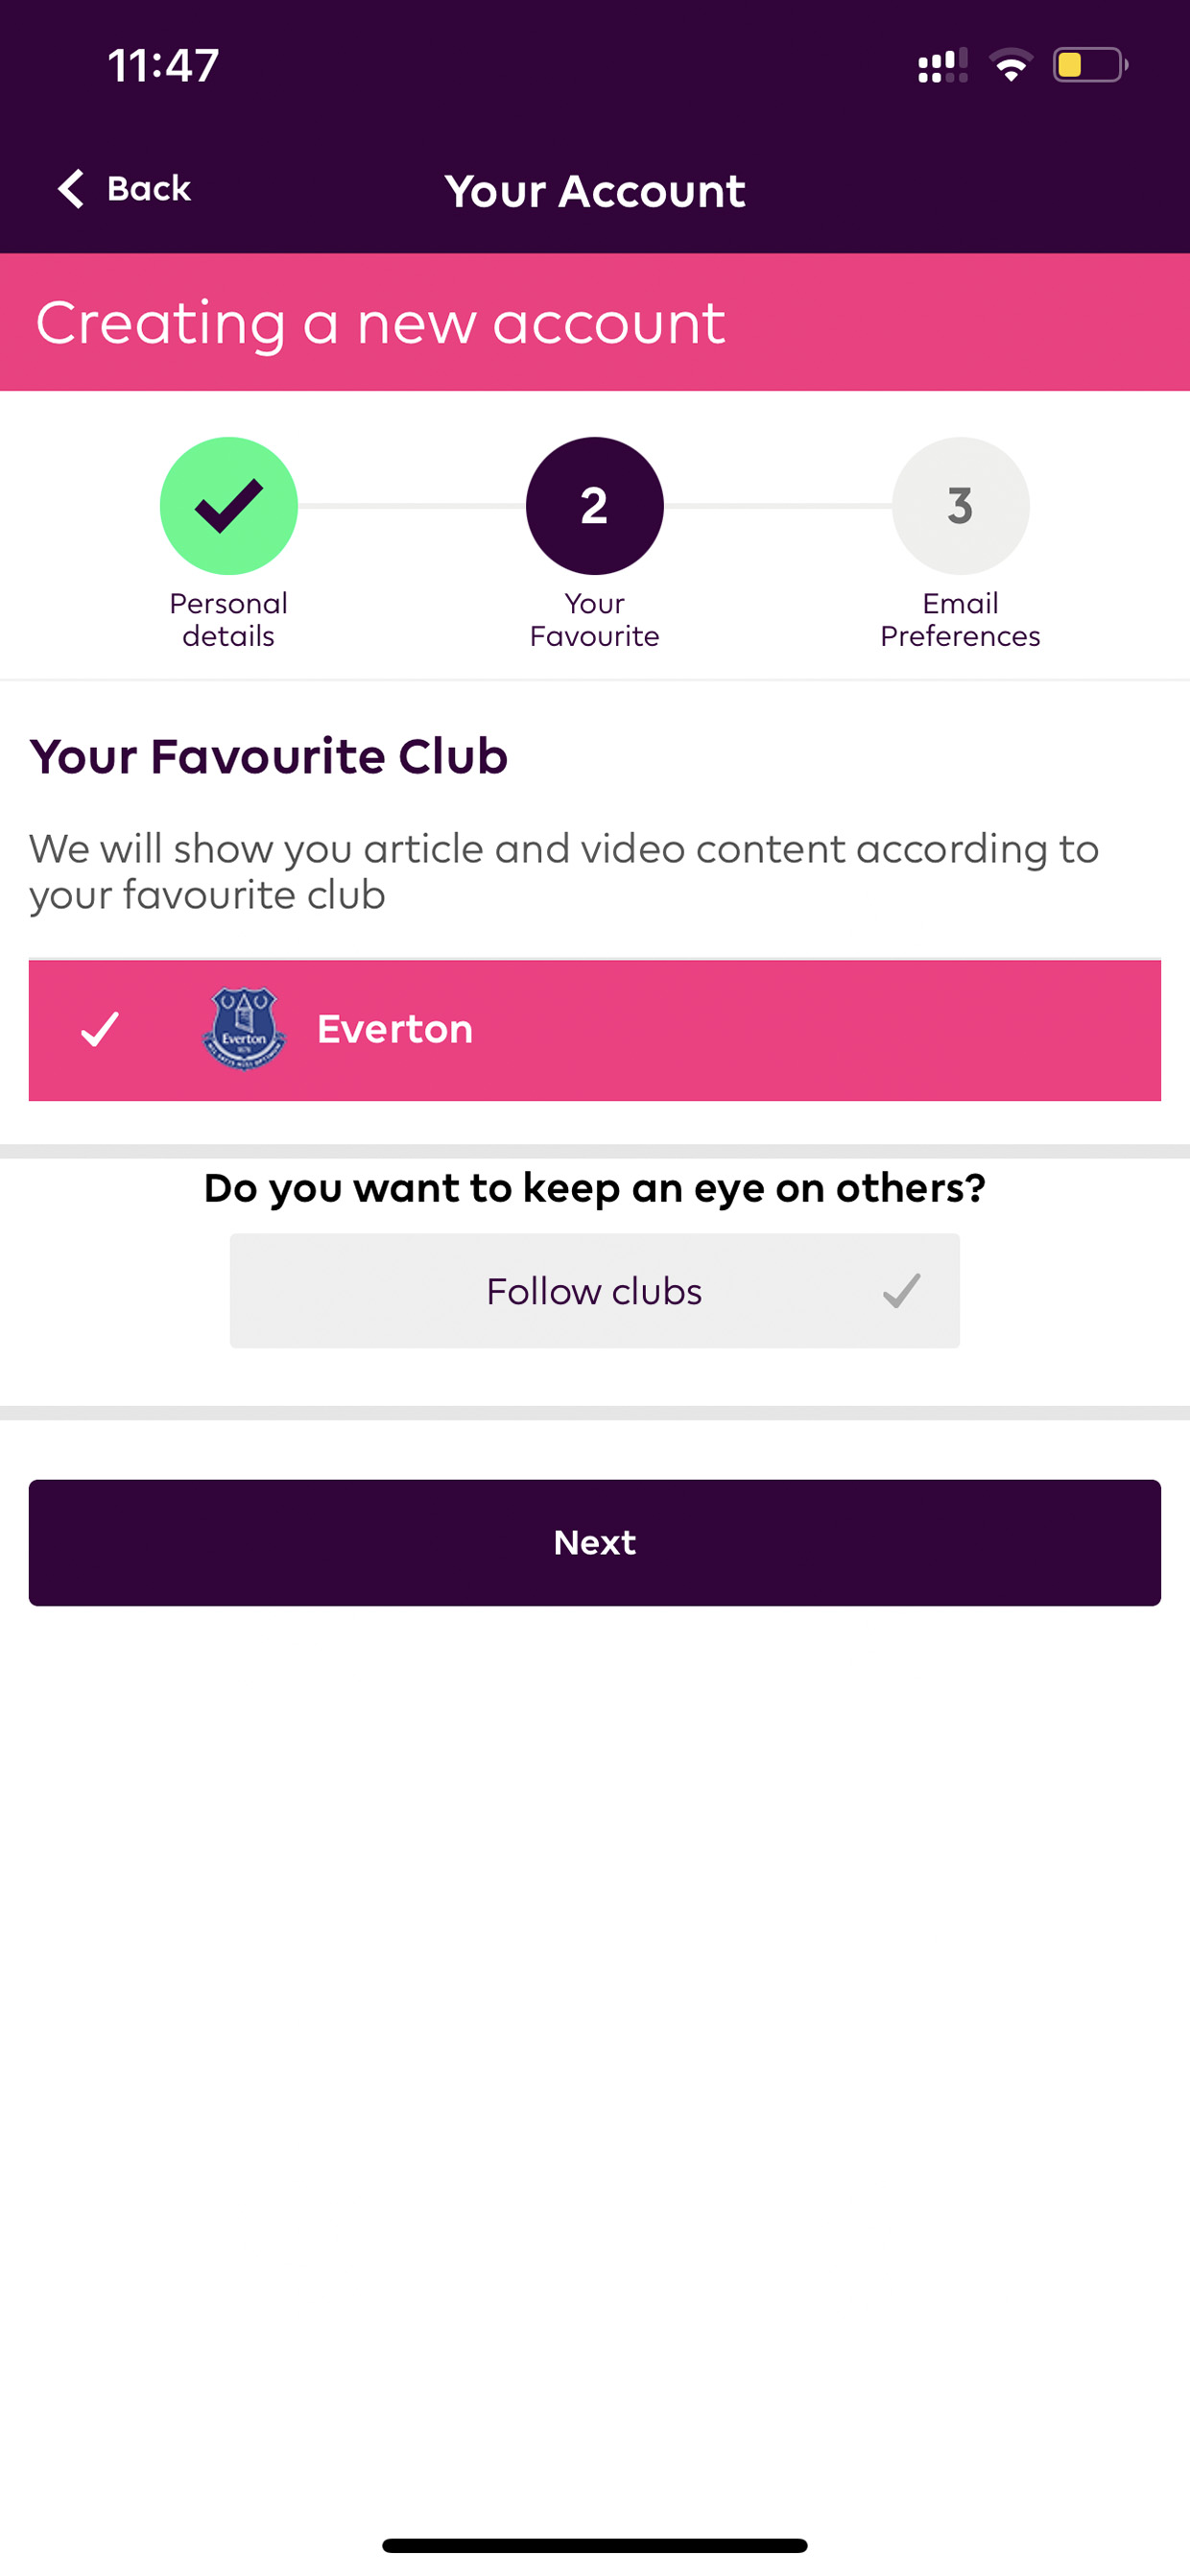Select the Your Favourite step label
1190x2576 pixels.
click(595, 620)
